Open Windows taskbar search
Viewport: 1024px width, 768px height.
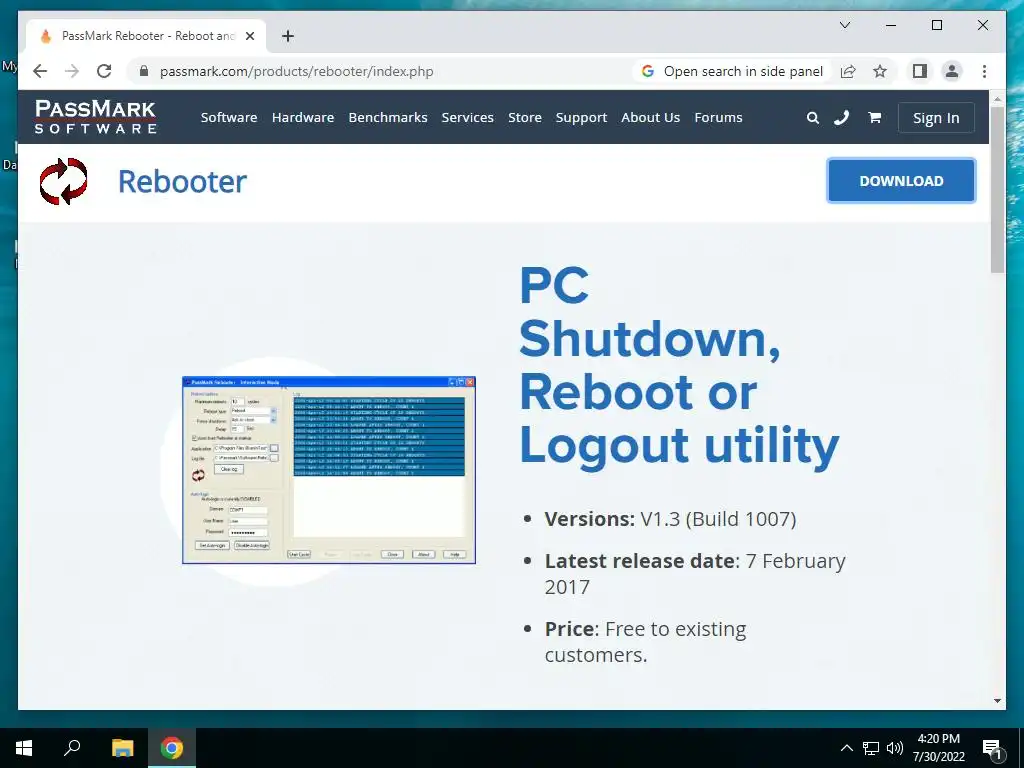[72, 748]
